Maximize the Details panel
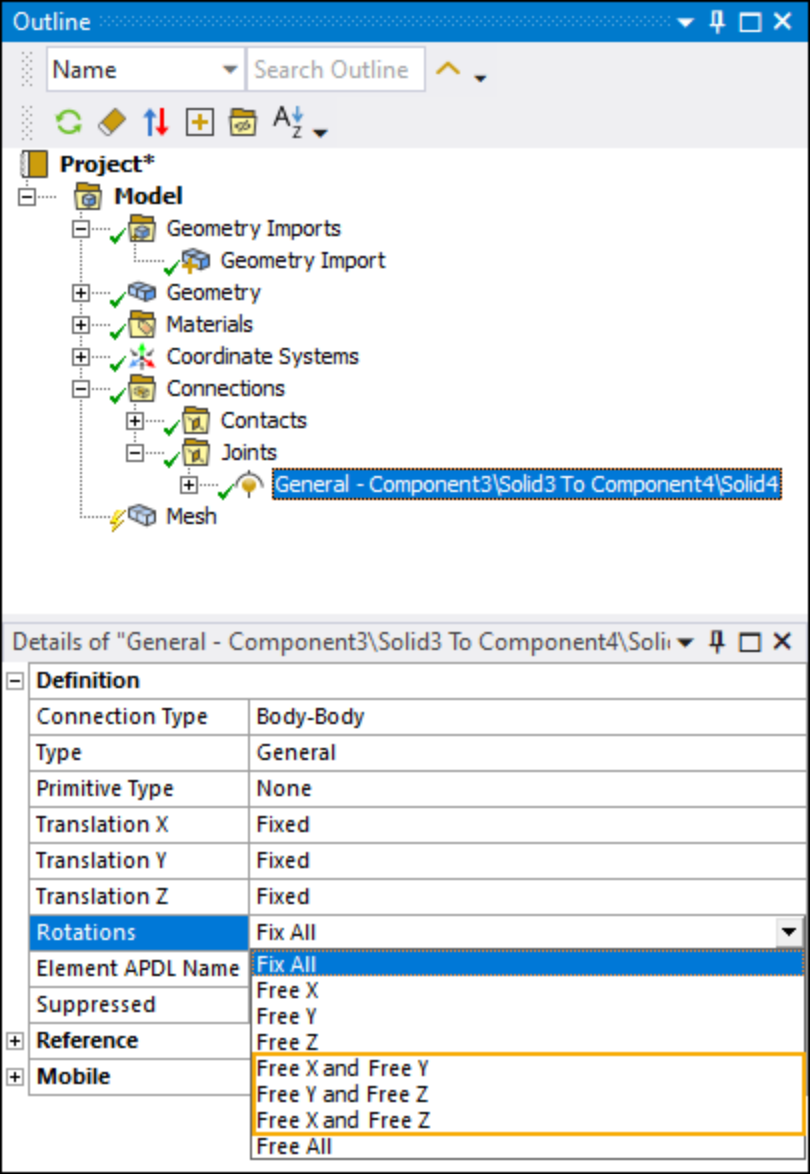This screenshot has width=810, height=1175. tap(750, 642)
